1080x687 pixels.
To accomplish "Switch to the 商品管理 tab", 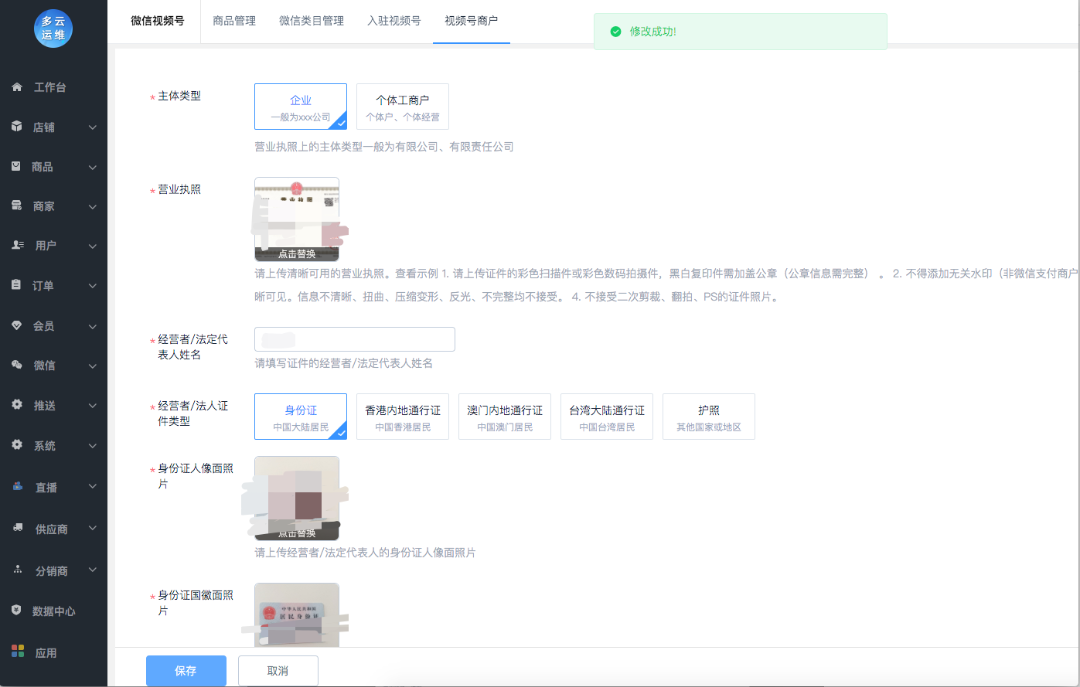I will coord(233,19).
